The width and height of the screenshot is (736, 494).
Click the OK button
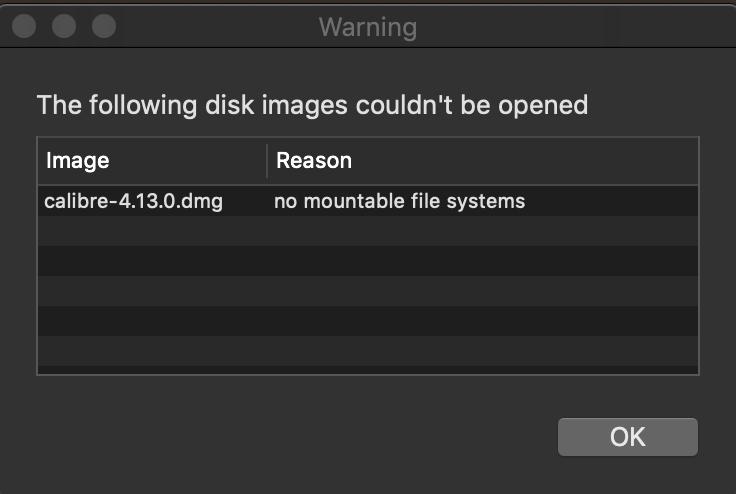click(628, 437)
